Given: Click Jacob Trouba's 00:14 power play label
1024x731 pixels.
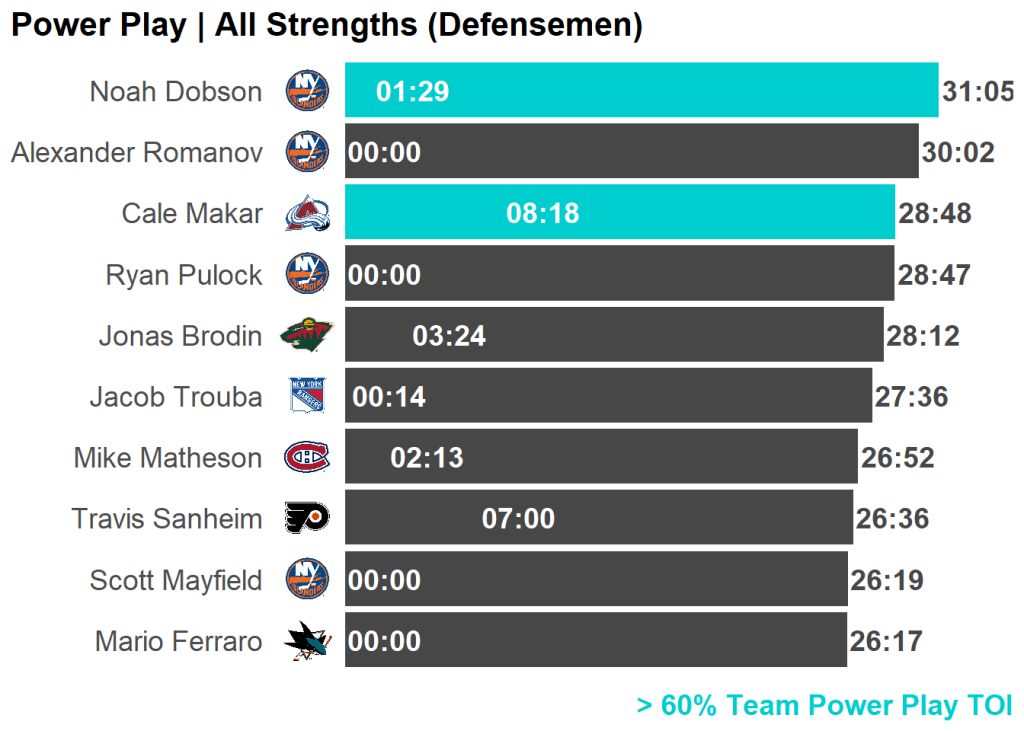Looking at the screenshot, I should click(389, 397).
